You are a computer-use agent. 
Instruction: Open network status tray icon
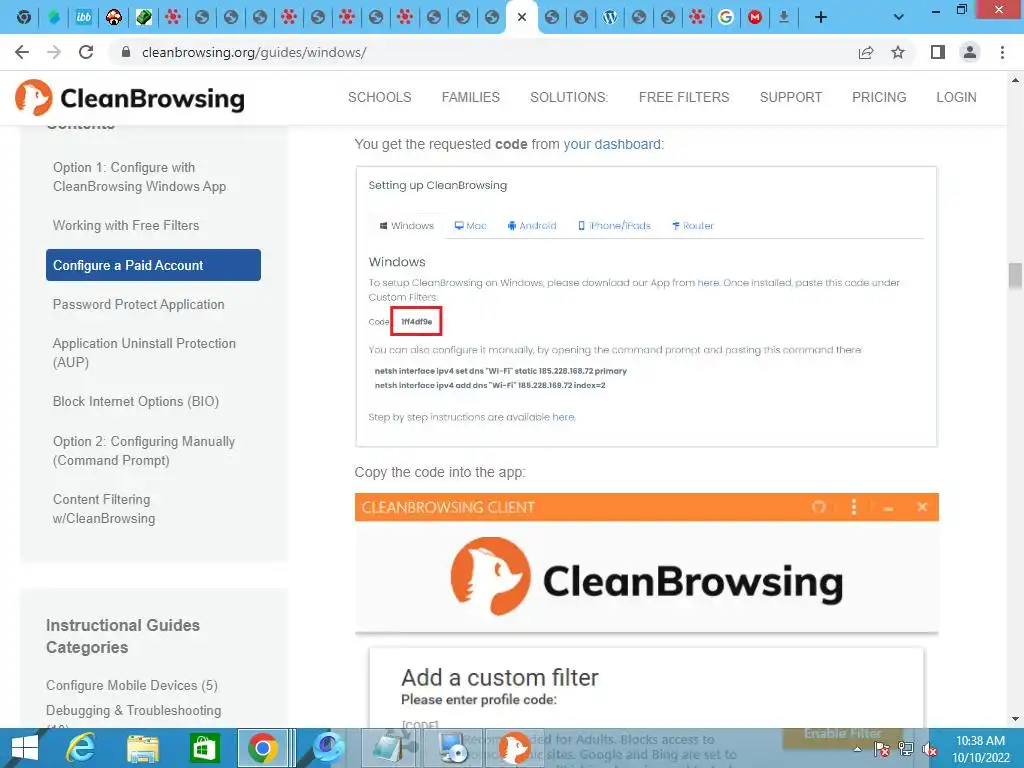[x=906, y=749]
